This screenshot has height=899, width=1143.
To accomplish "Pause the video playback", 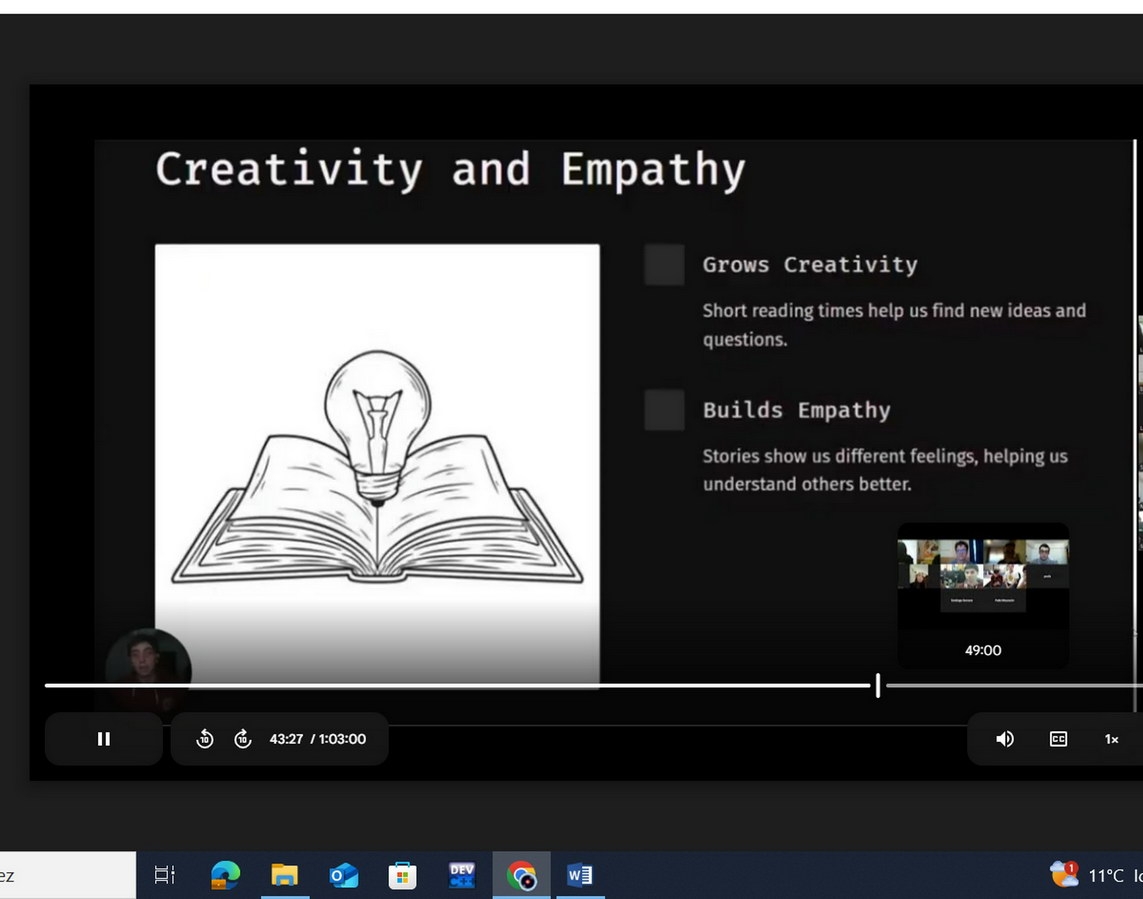I will (x=103, y=739).
